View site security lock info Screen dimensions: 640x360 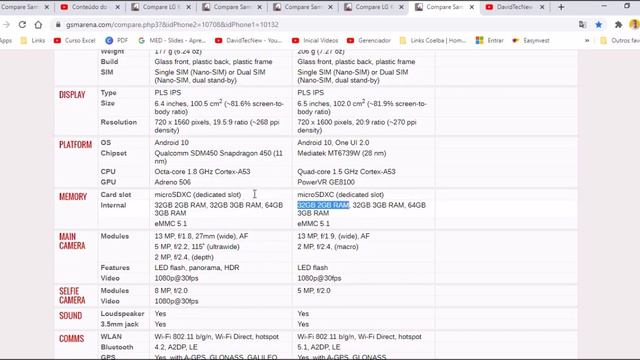[58, 25]
